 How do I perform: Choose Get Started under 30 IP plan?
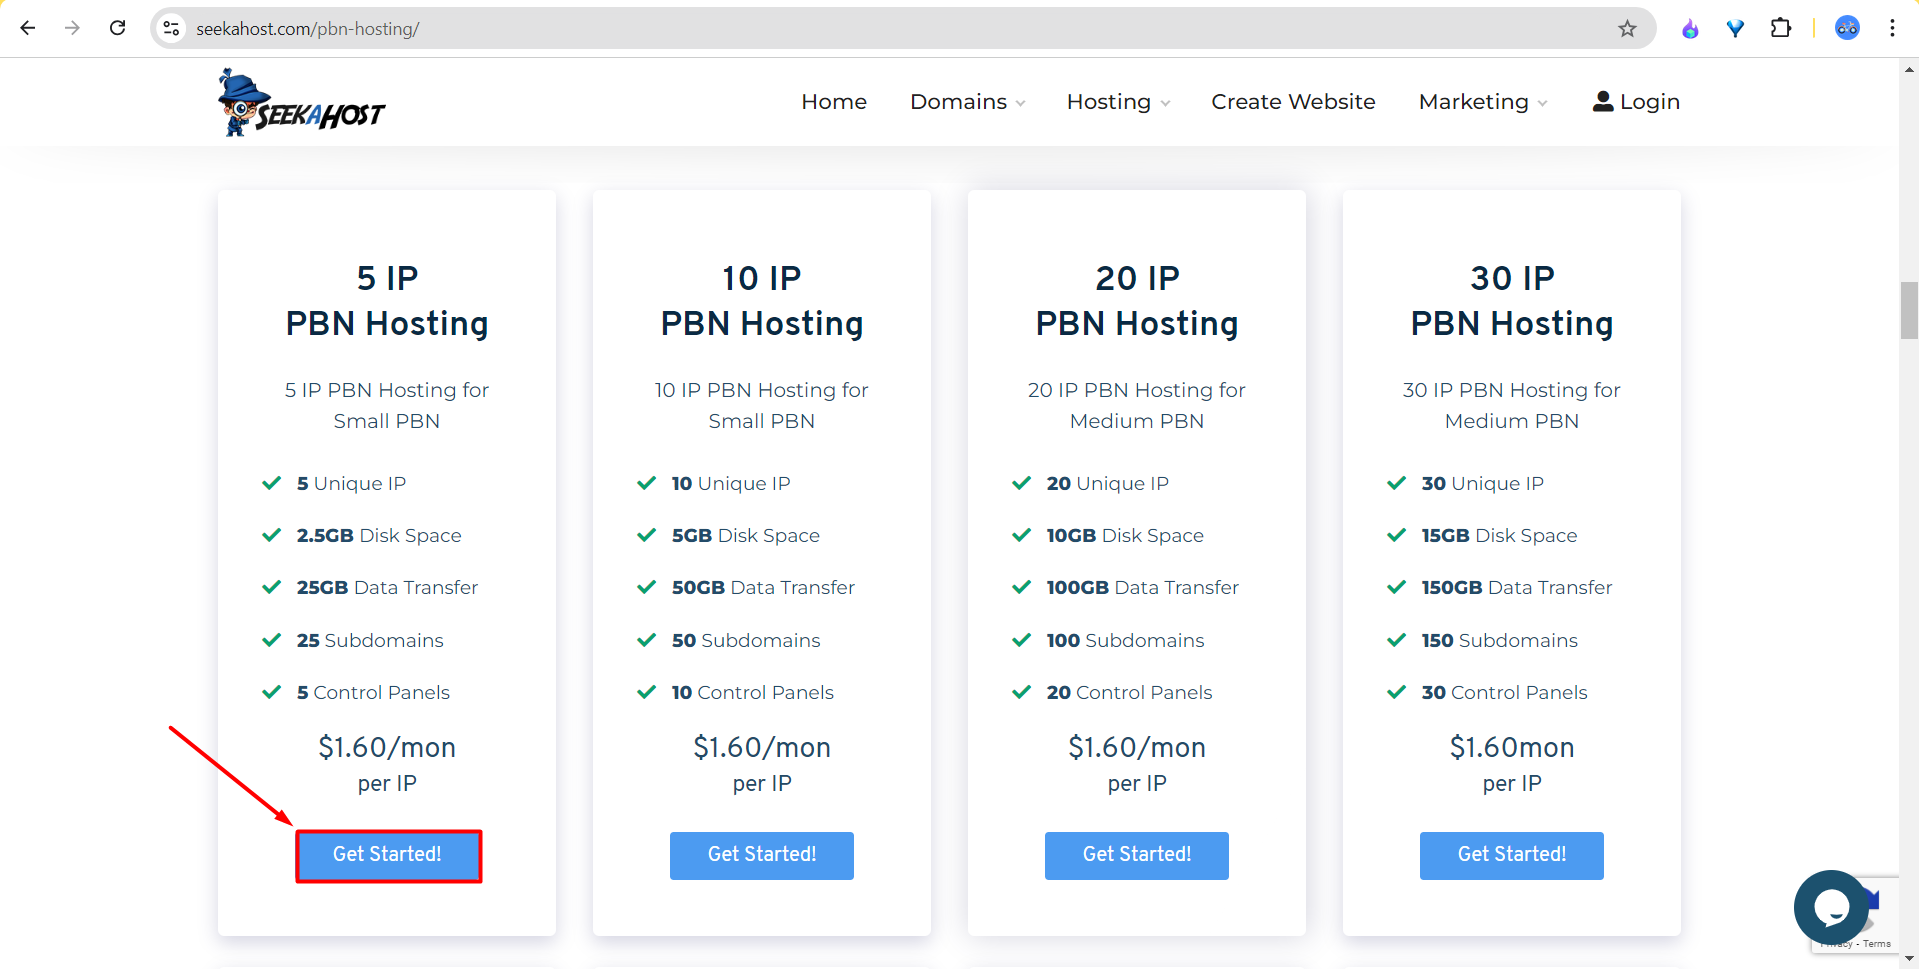click(x=1511, y=855)
